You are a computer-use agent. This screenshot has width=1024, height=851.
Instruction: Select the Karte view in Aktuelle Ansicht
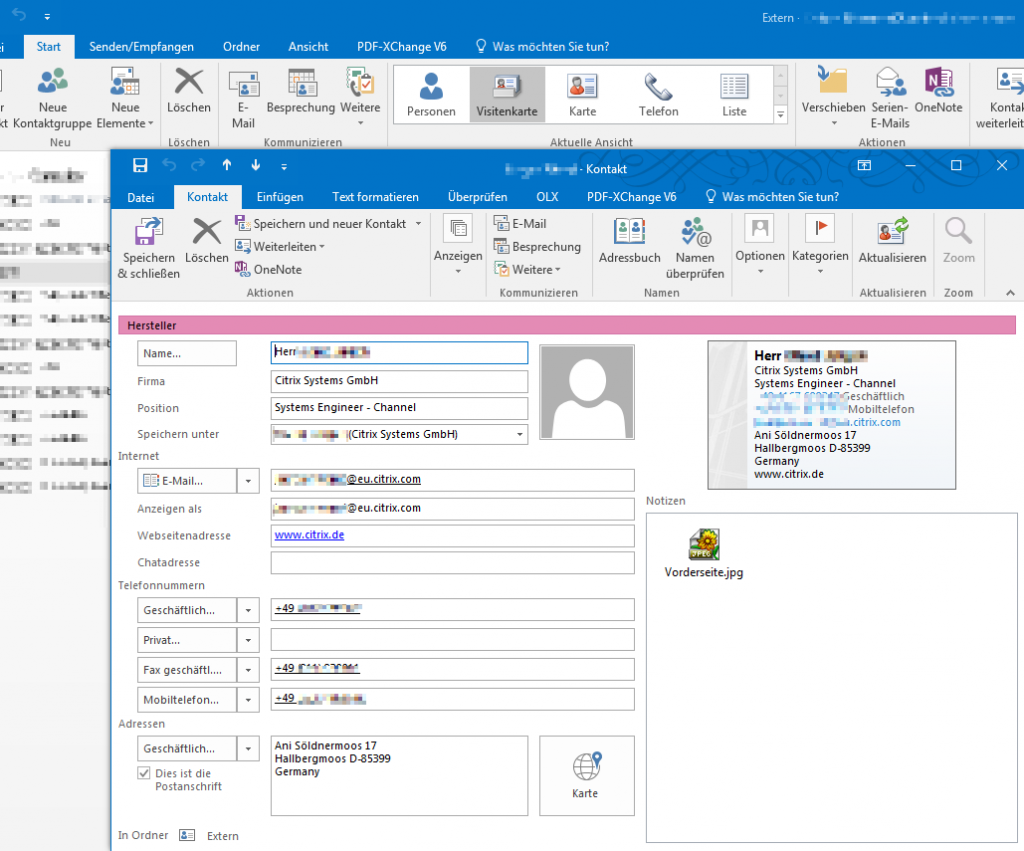coord(583,94)
